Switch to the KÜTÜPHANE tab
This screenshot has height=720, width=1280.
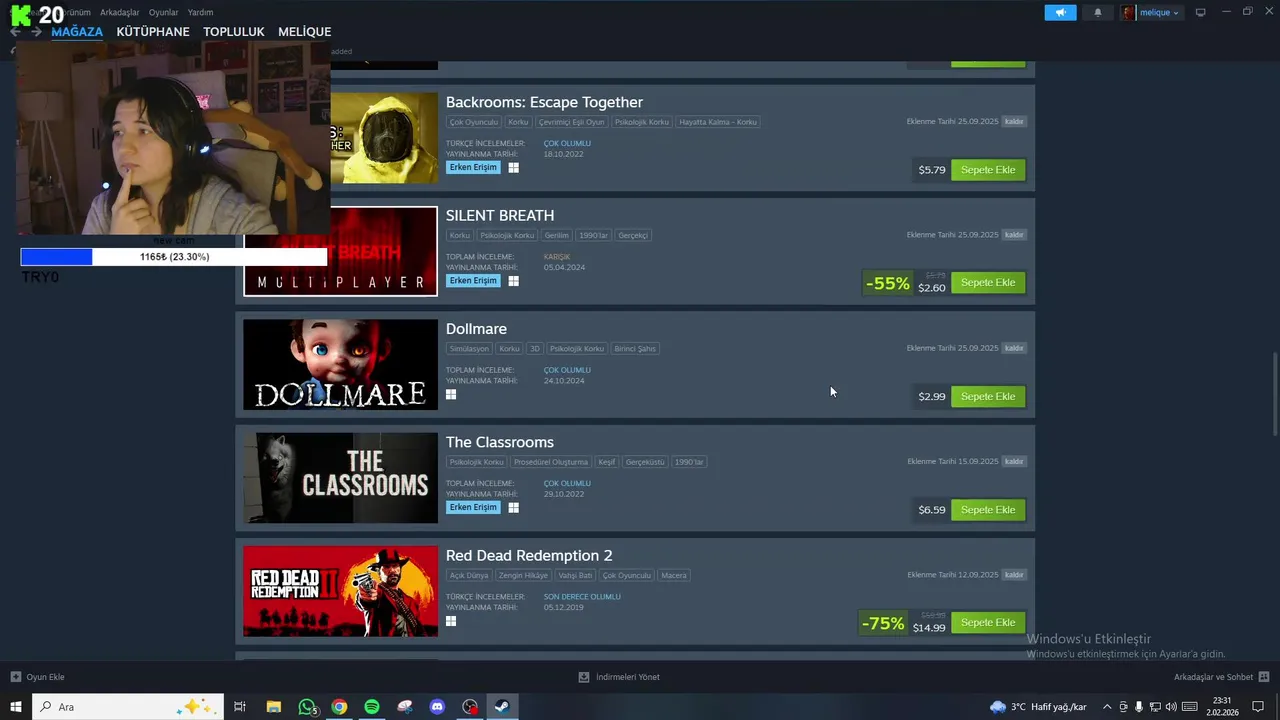(x=153, y=32)
